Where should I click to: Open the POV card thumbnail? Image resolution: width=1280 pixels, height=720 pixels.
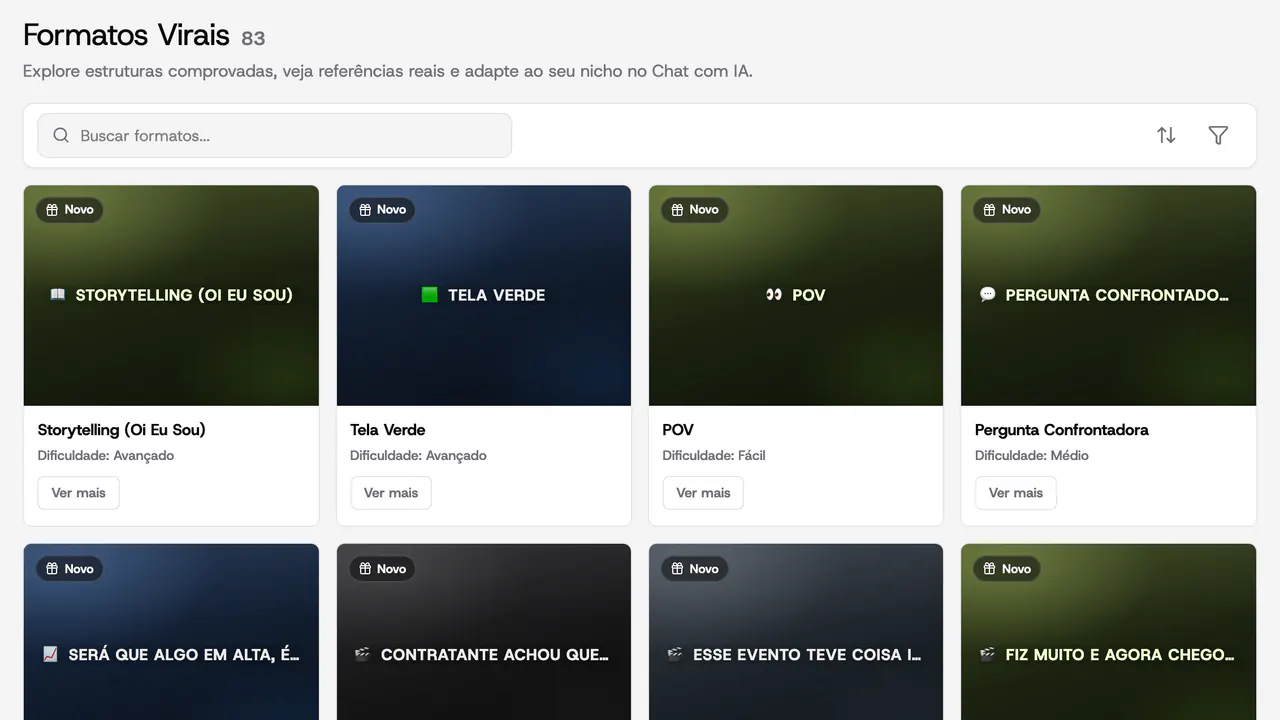796,295
